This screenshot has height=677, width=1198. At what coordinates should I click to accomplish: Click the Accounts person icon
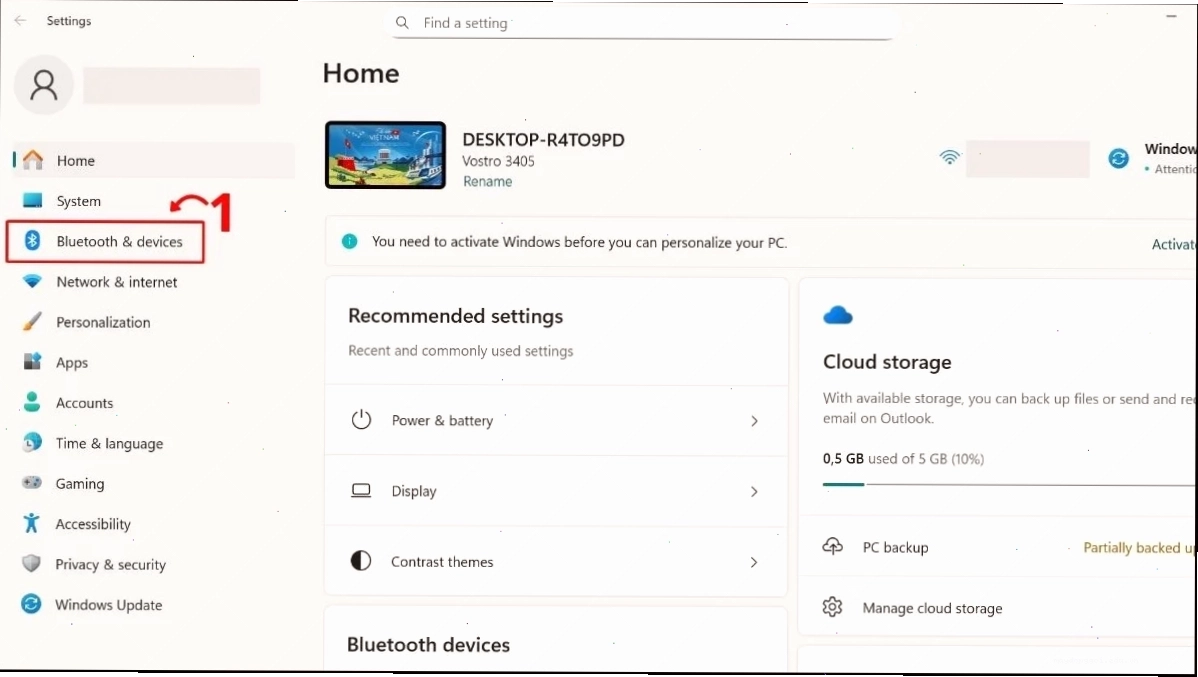point(32,402)
